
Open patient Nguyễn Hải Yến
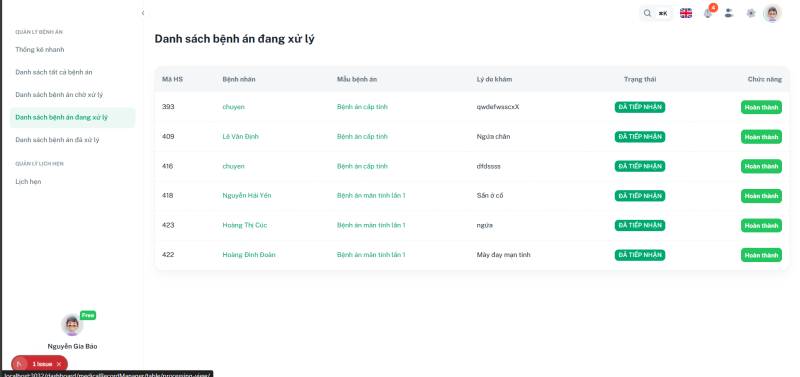pyautogui.click(x=247, y=195)
